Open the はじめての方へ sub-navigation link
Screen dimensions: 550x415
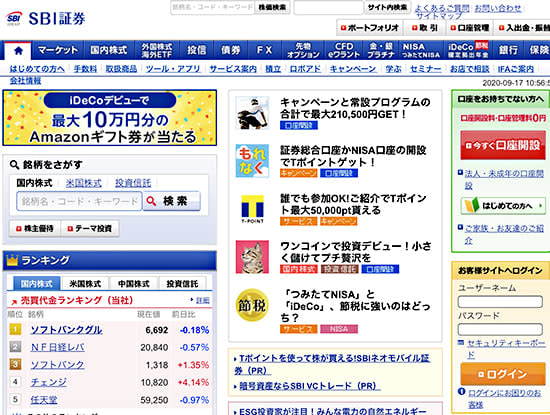tap(37, 69)
